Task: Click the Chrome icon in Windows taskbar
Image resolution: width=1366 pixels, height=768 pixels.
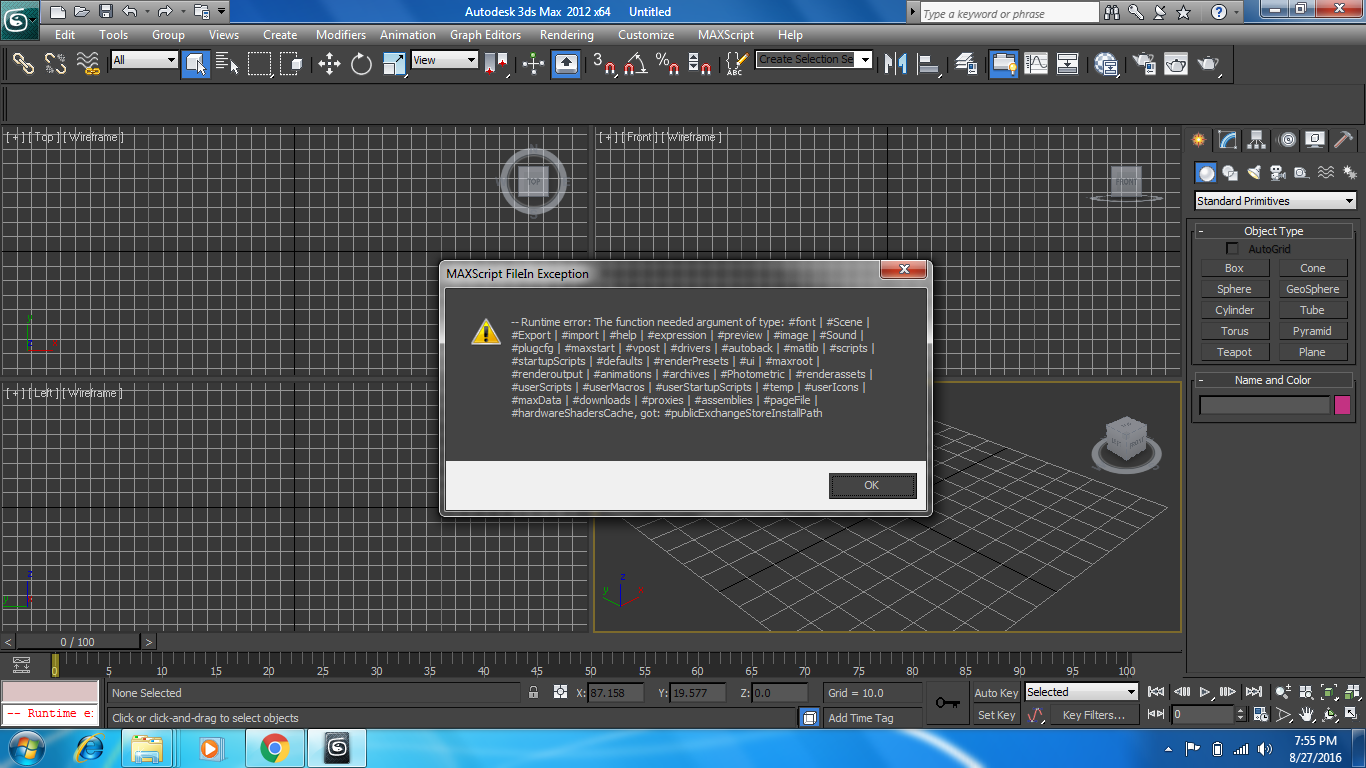Action: click(274, 748)
